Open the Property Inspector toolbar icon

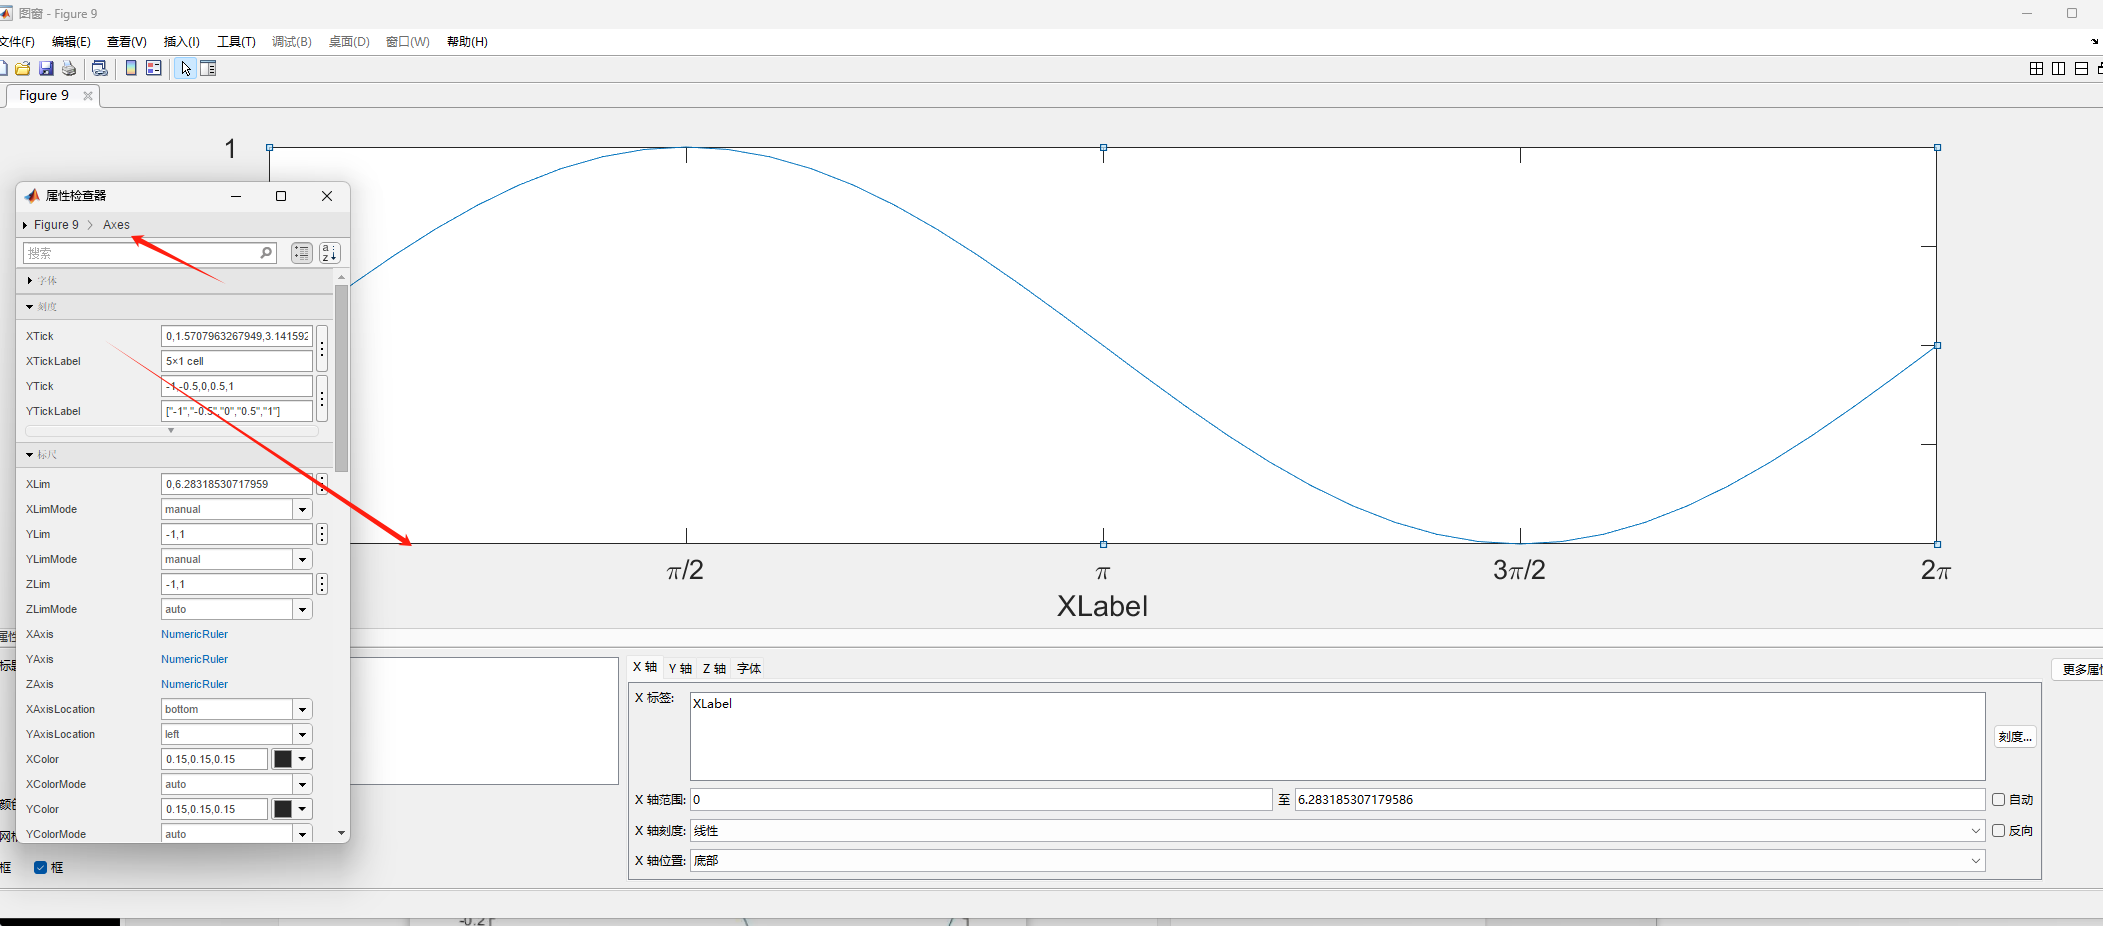(x=208, y=68)
